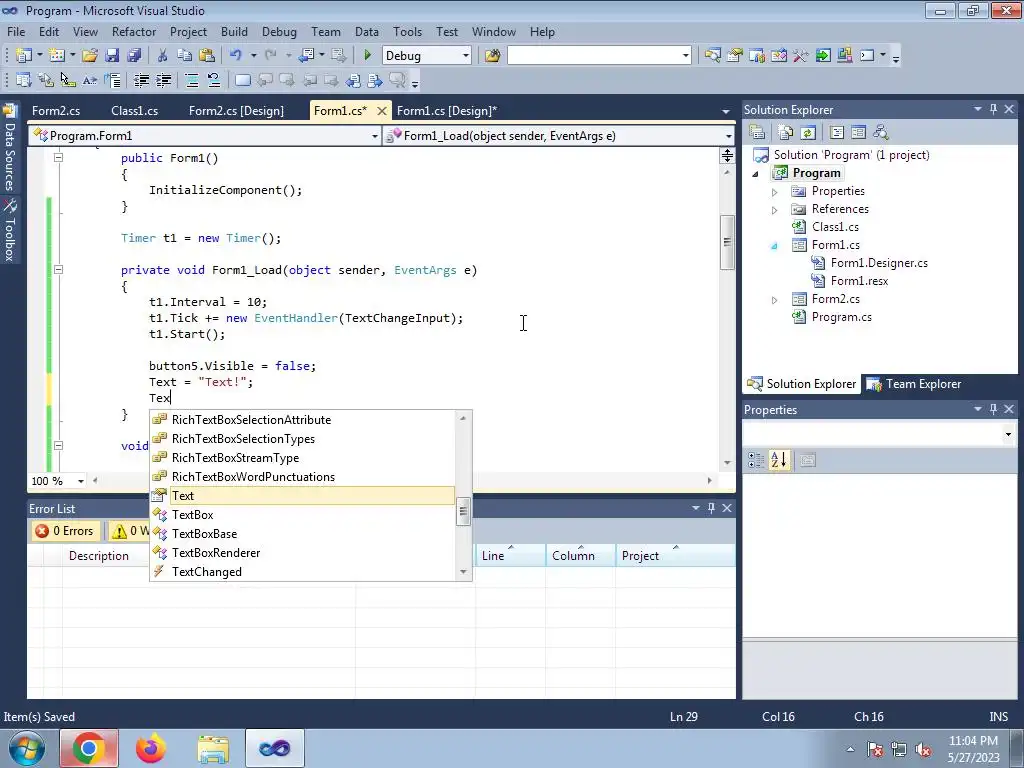The height and width of the screenshot is (768, 1024).
Task: Select Form1.Designer.cs in Solution Explorer
Action: point(879,263)
